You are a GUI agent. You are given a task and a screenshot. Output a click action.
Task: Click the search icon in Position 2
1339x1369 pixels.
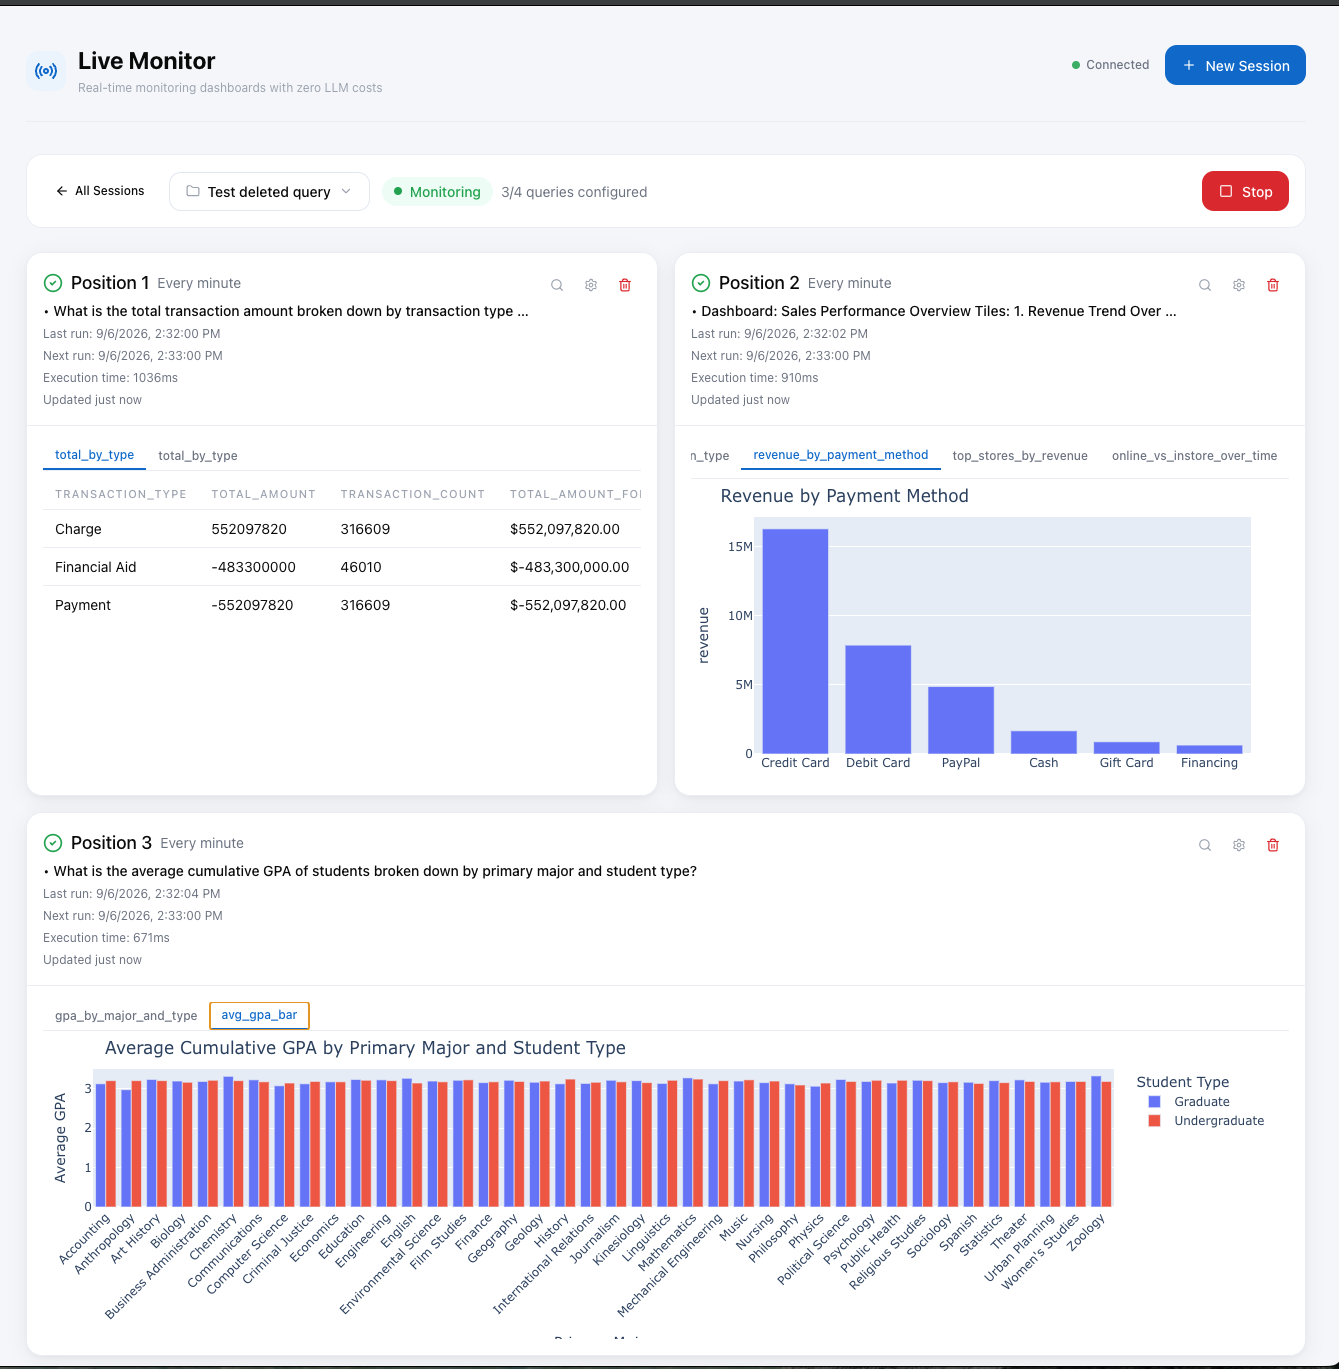1205,285
